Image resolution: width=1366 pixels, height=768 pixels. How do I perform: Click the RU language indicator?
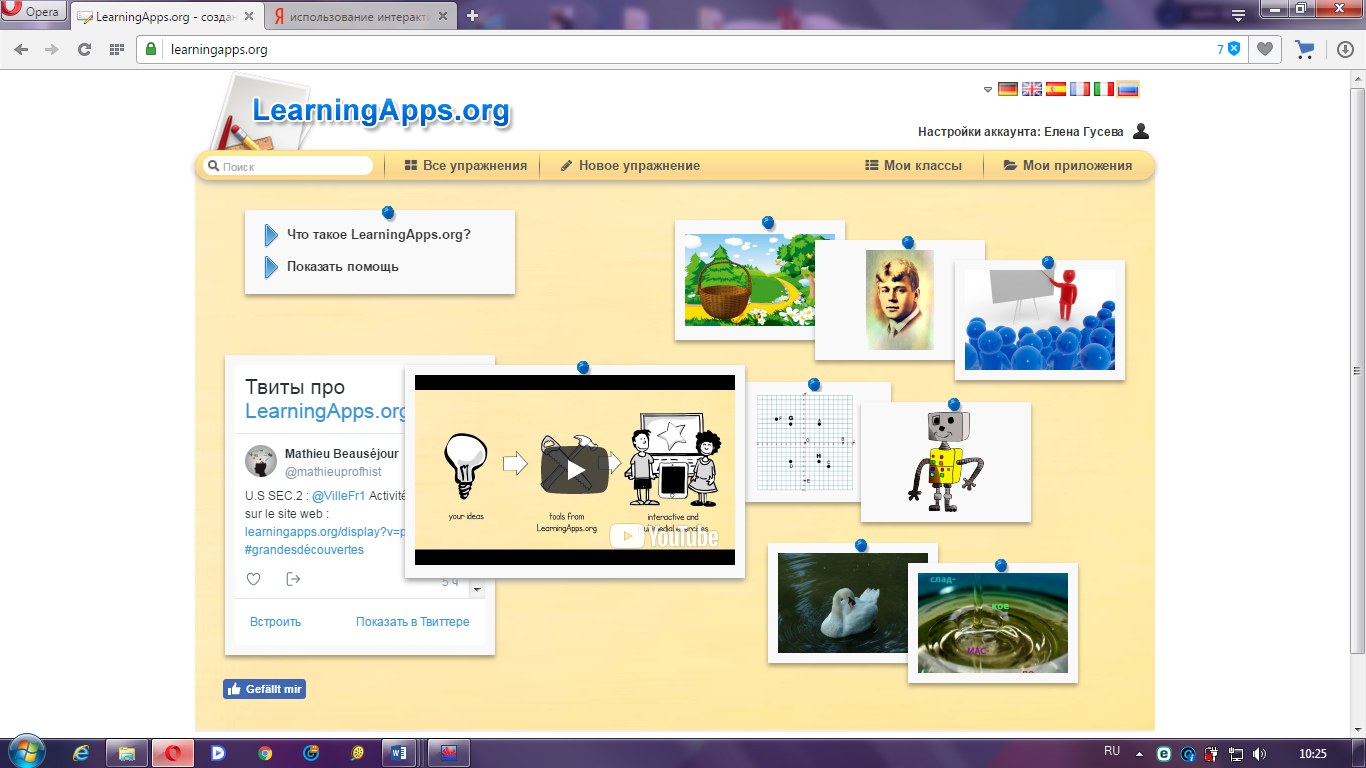(x=1112, y=751)
